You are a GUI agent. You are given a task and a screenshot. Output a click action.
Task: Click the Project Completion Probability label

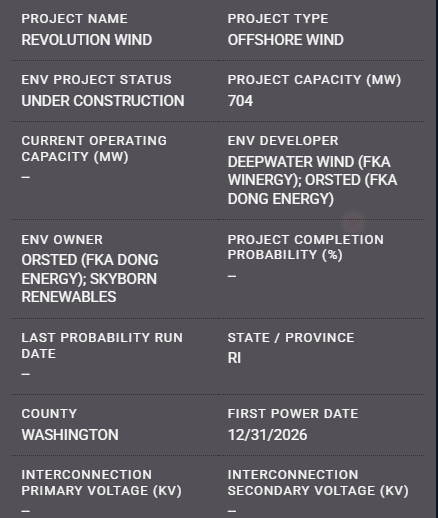(x=306, y=247)
